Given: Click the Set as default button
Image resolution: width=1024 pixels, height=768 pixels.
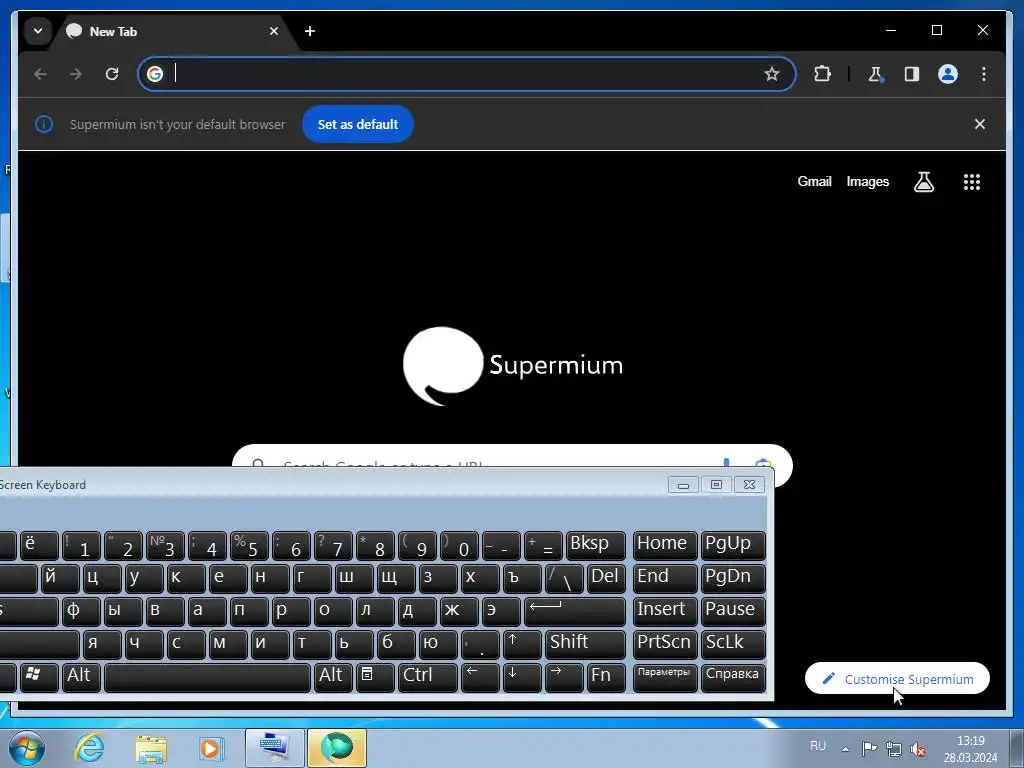Looking at the screenshot, I should point(357,124).
